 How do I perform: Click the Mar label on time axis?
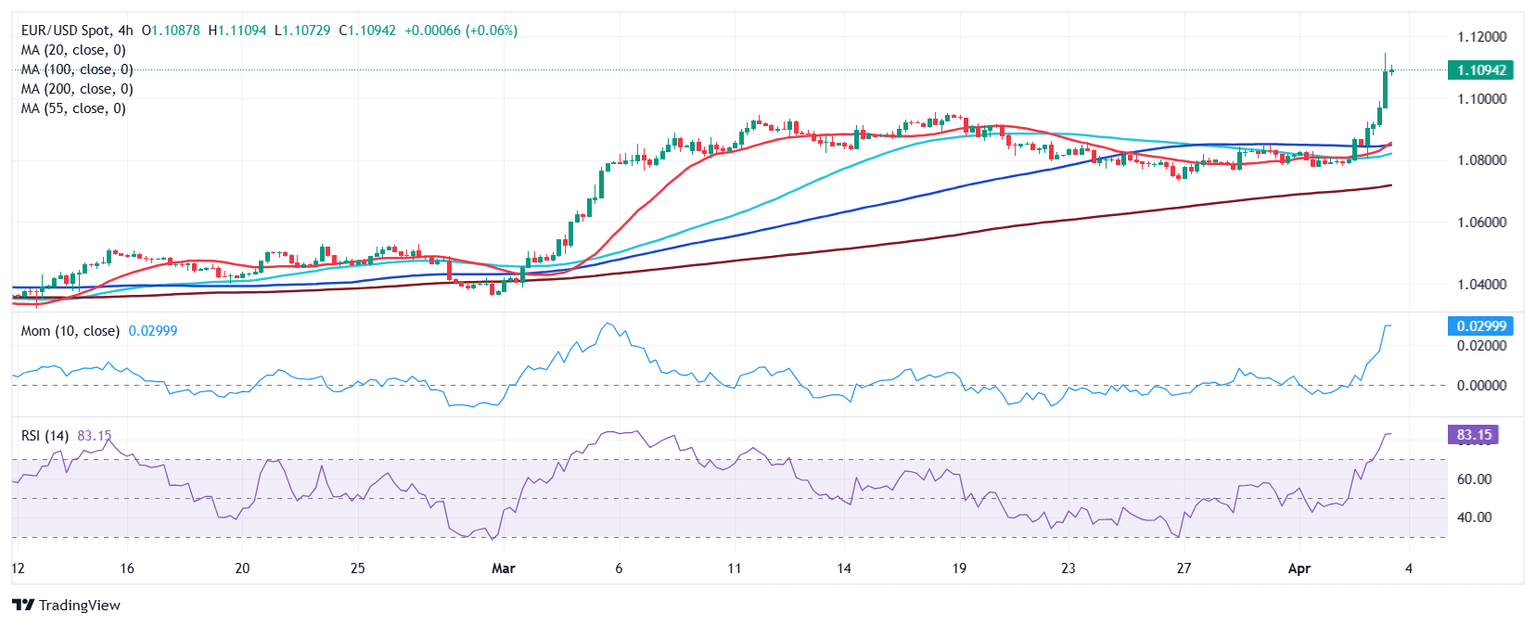click(503, 568)
